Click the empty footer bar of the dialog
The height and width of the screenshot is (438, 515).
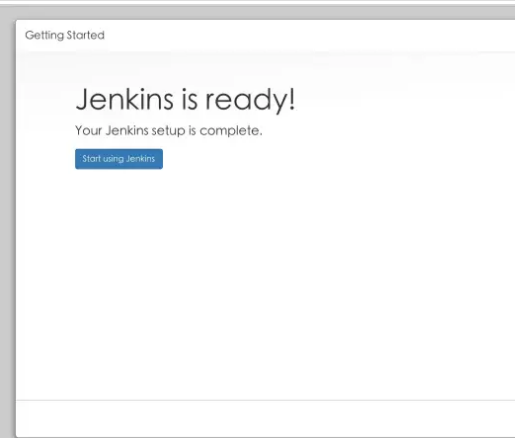click(x=266, y=419)
